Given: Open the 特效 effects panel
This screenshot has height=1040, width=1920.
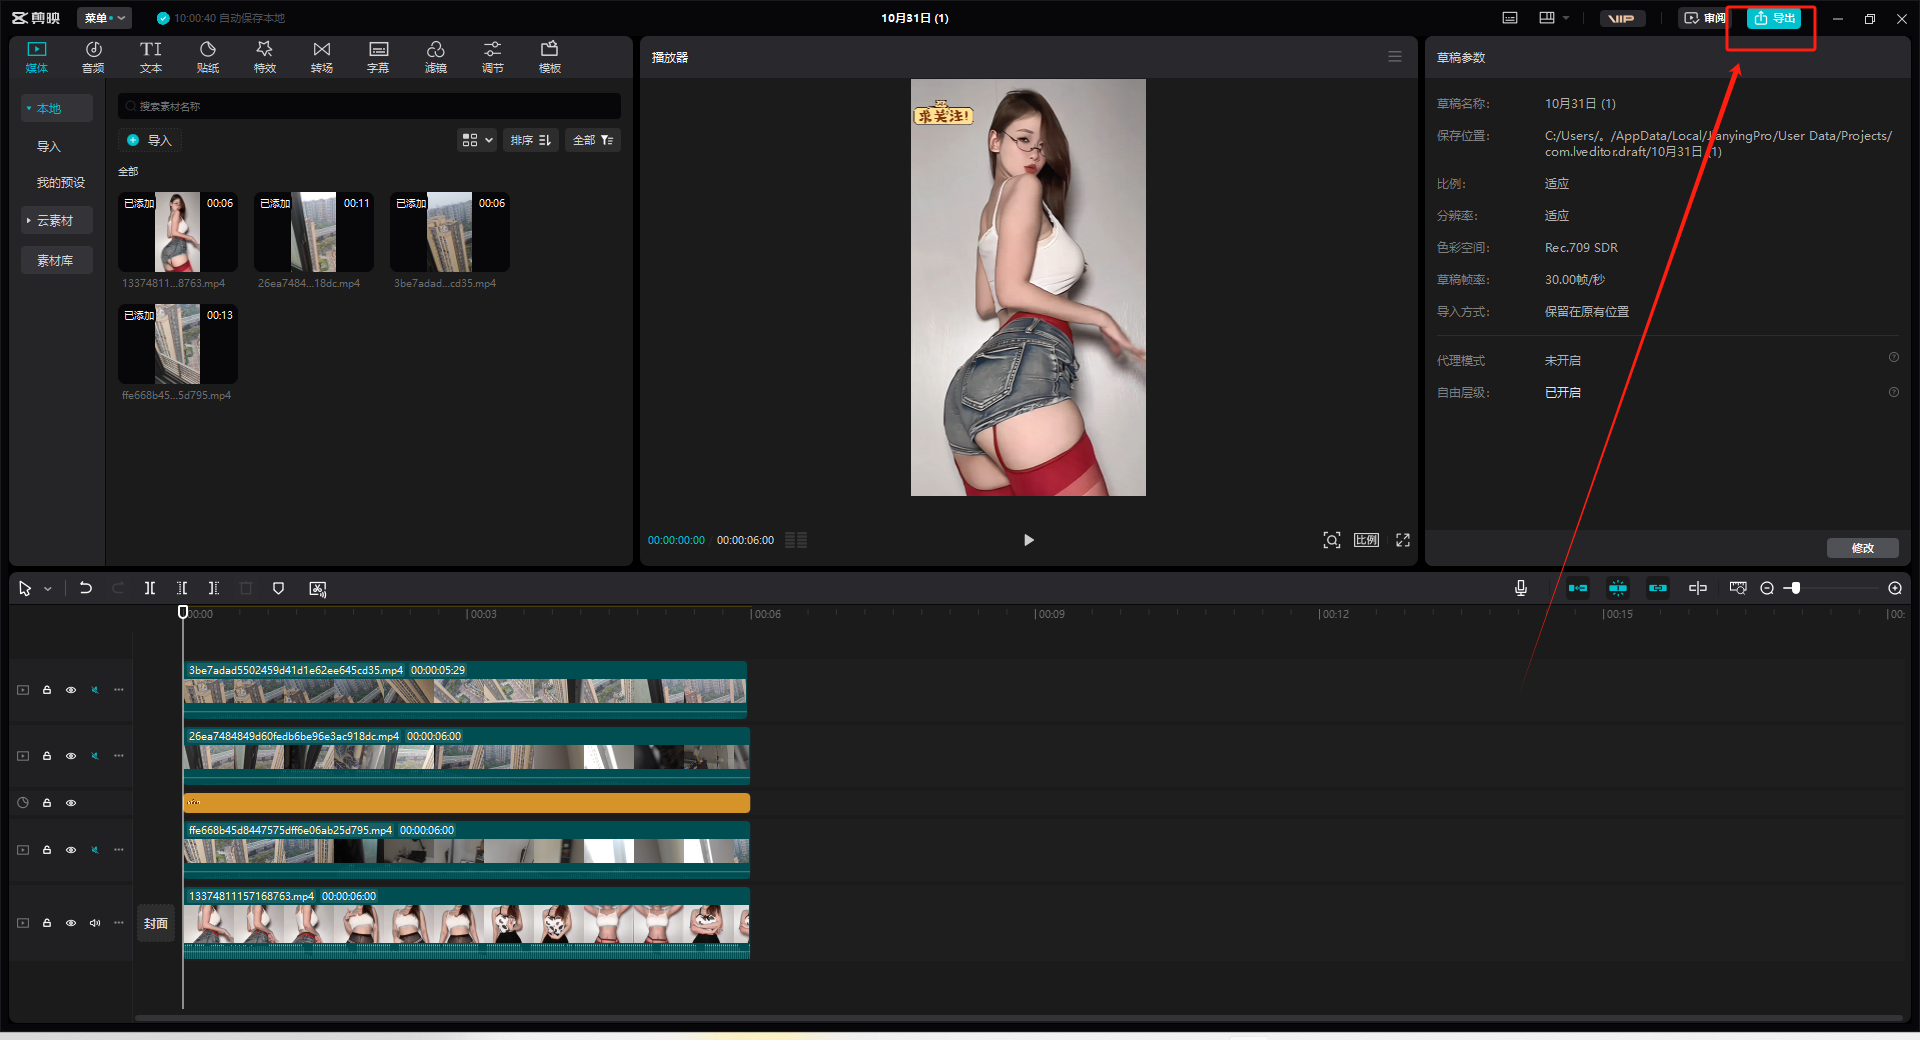Looking at the screenshot, I should (264, 57).
